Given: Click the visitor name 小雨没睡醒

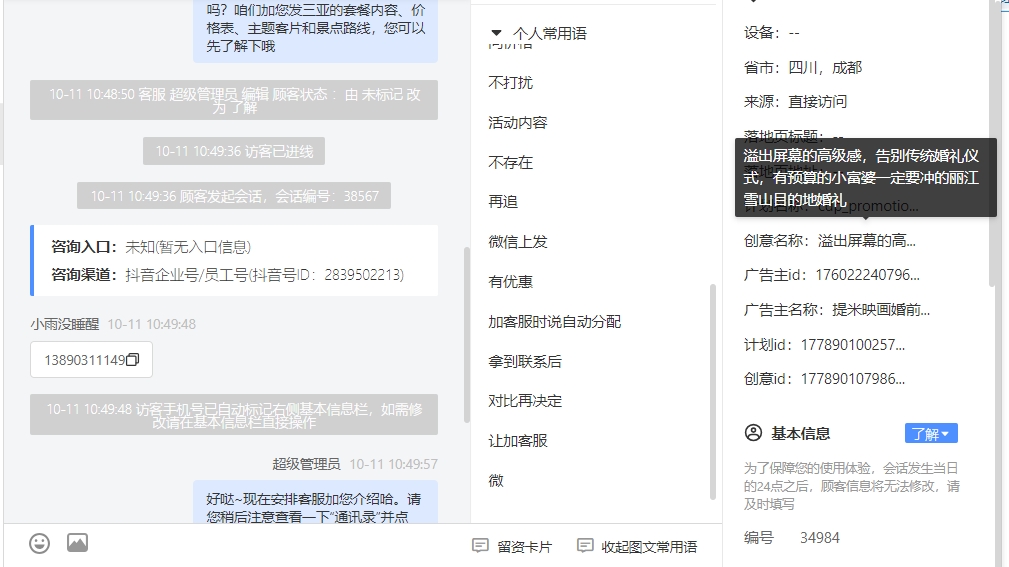Looking at the screenshot, I should (64, 324).
